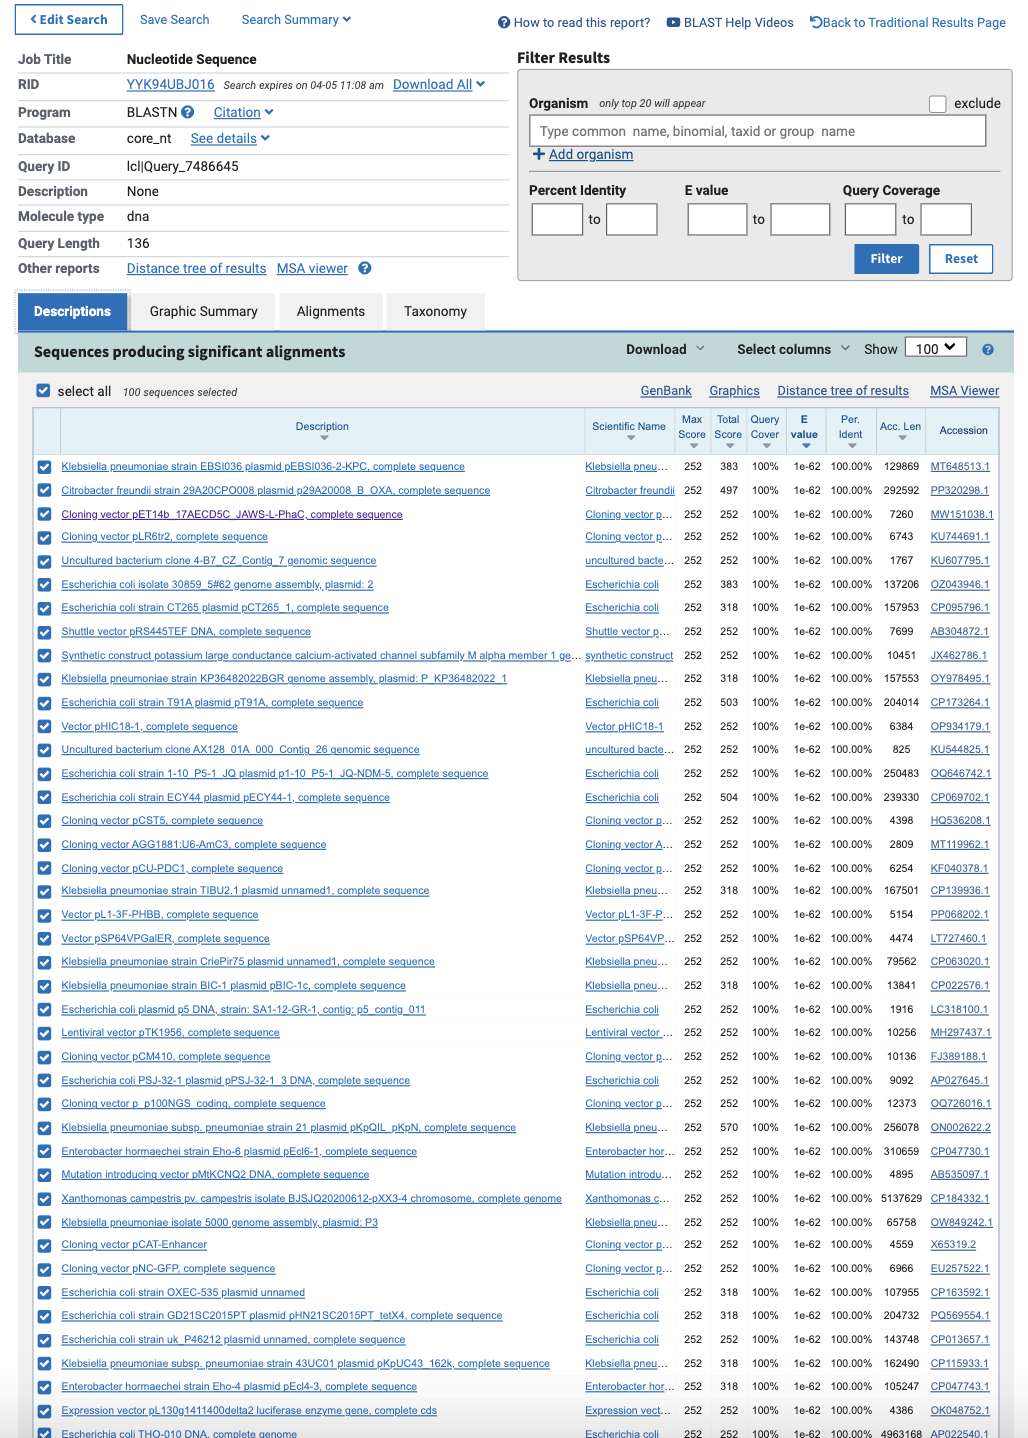Click the organism name input field
Image resolution: width=1028 pixels, height=1438 pixels.
pos(757,131)
